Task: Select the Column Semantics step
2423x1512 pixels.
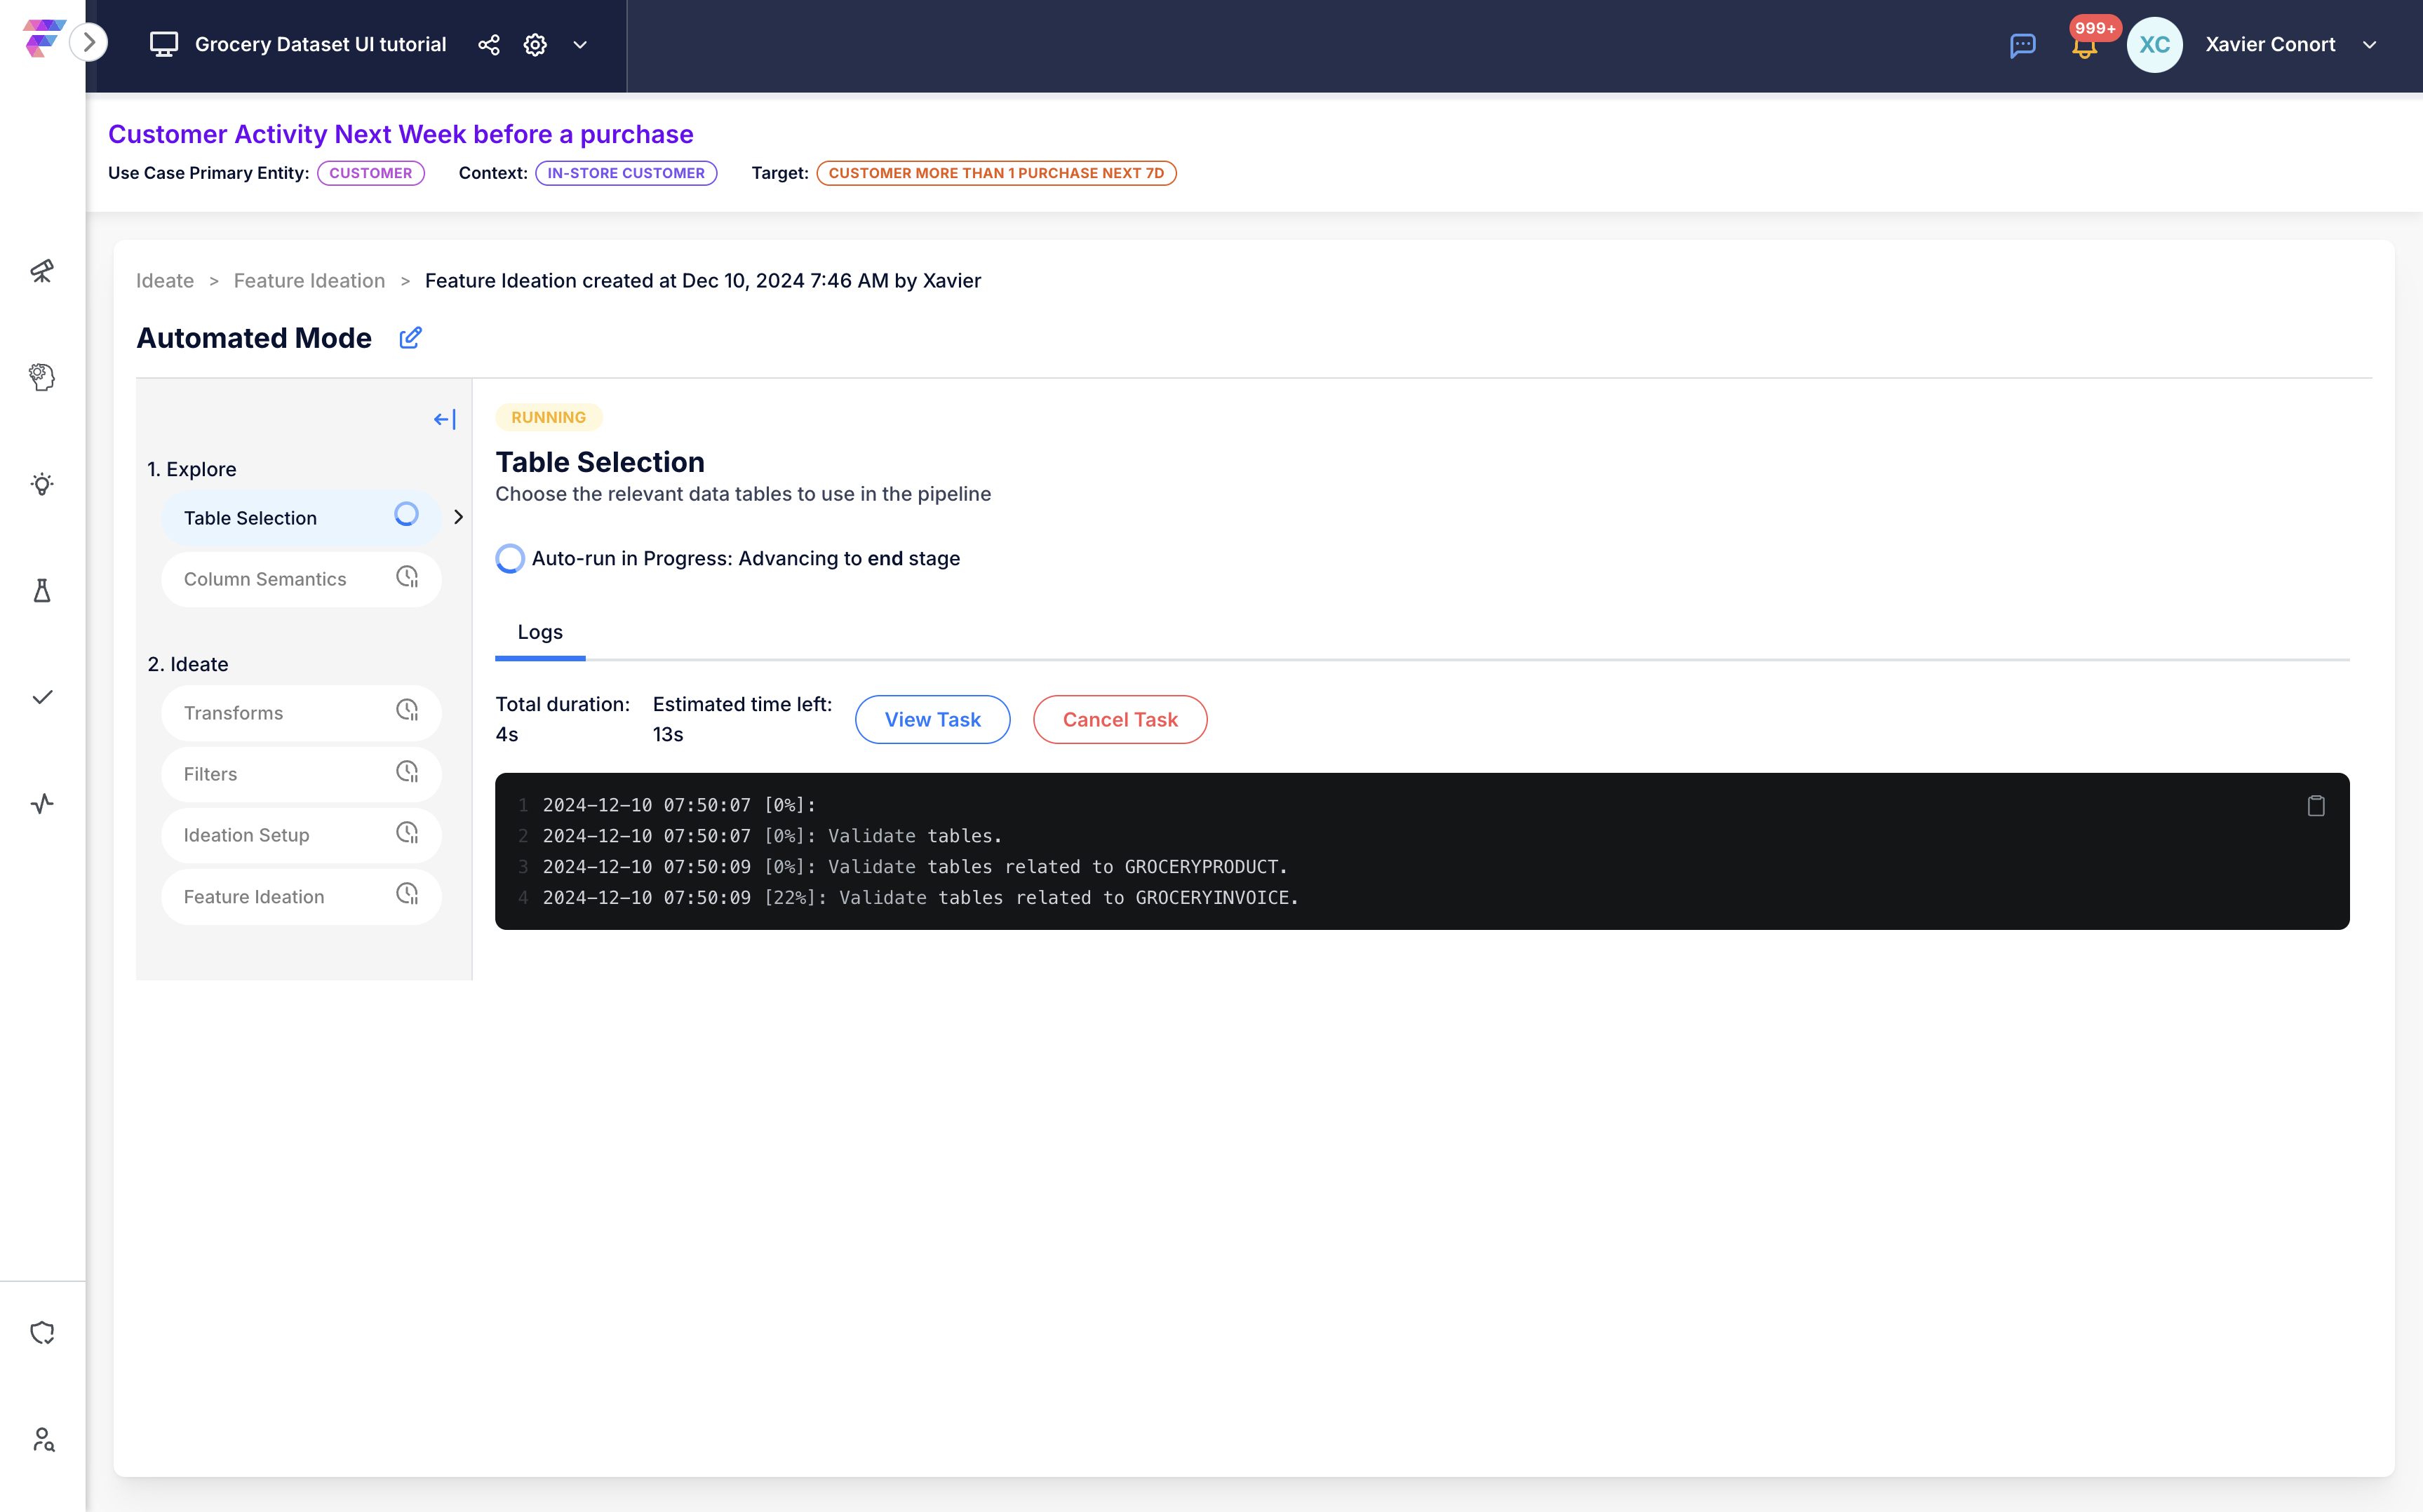Action: coord(301,579)
